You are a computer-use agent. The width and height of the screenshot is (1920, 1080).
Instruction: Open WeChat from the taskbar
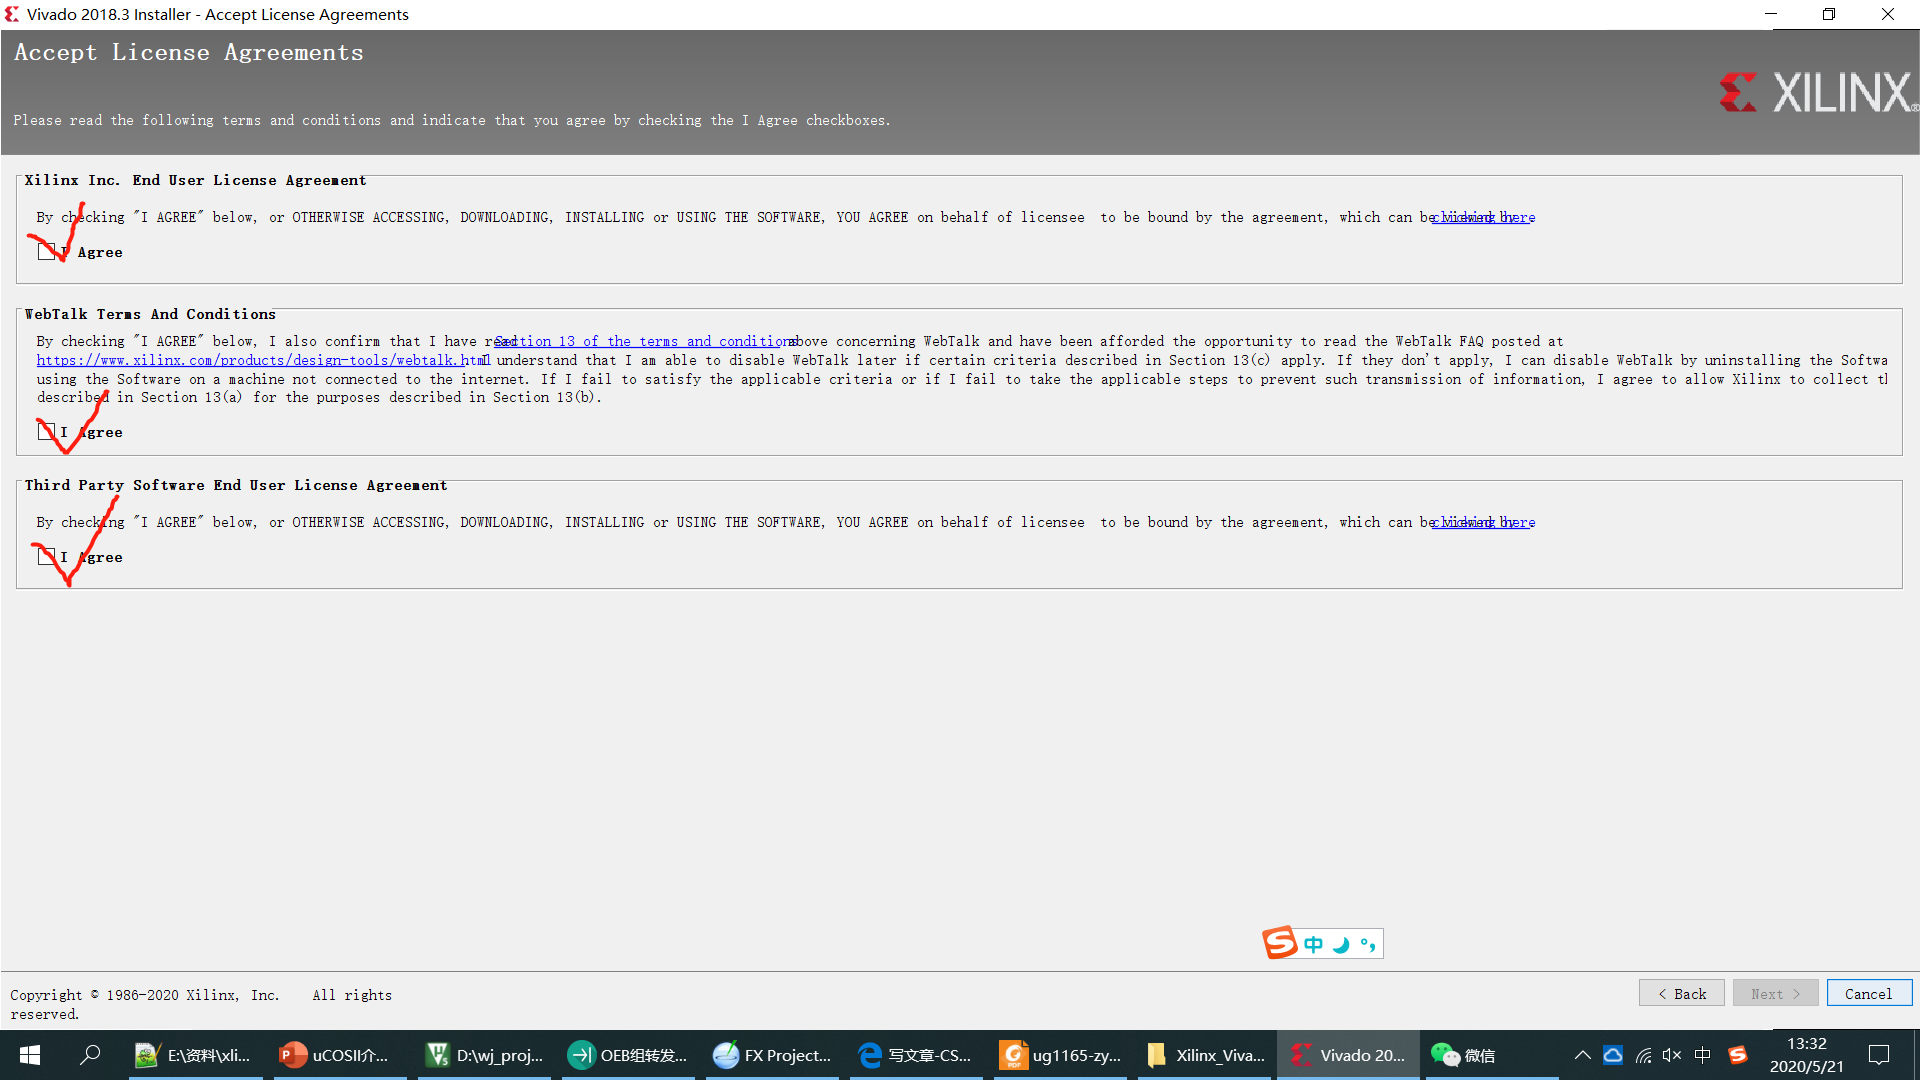pos(1466,1055)
